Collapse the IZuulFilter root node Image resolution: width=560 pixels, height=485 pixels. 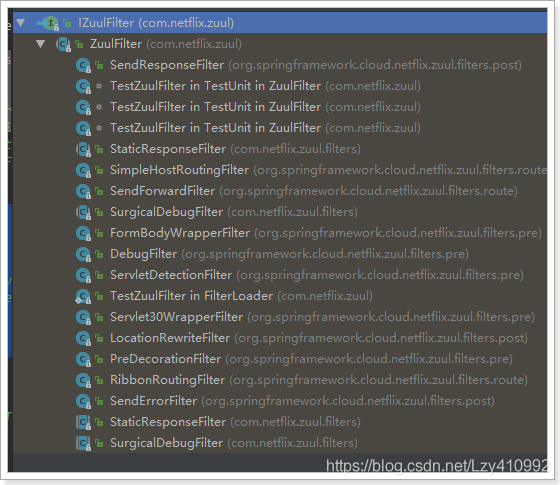21,23
